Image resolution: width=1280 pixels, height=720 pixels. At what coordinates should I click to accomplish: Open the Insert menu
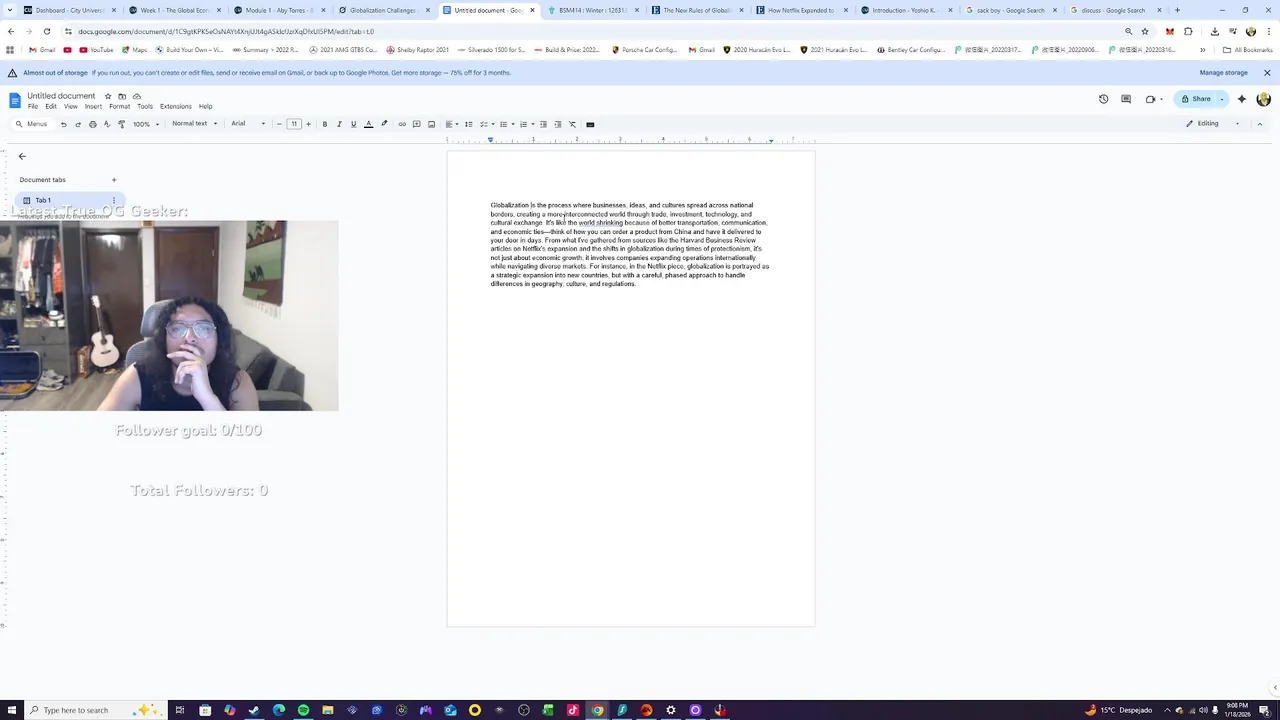[x=93, y=106]
